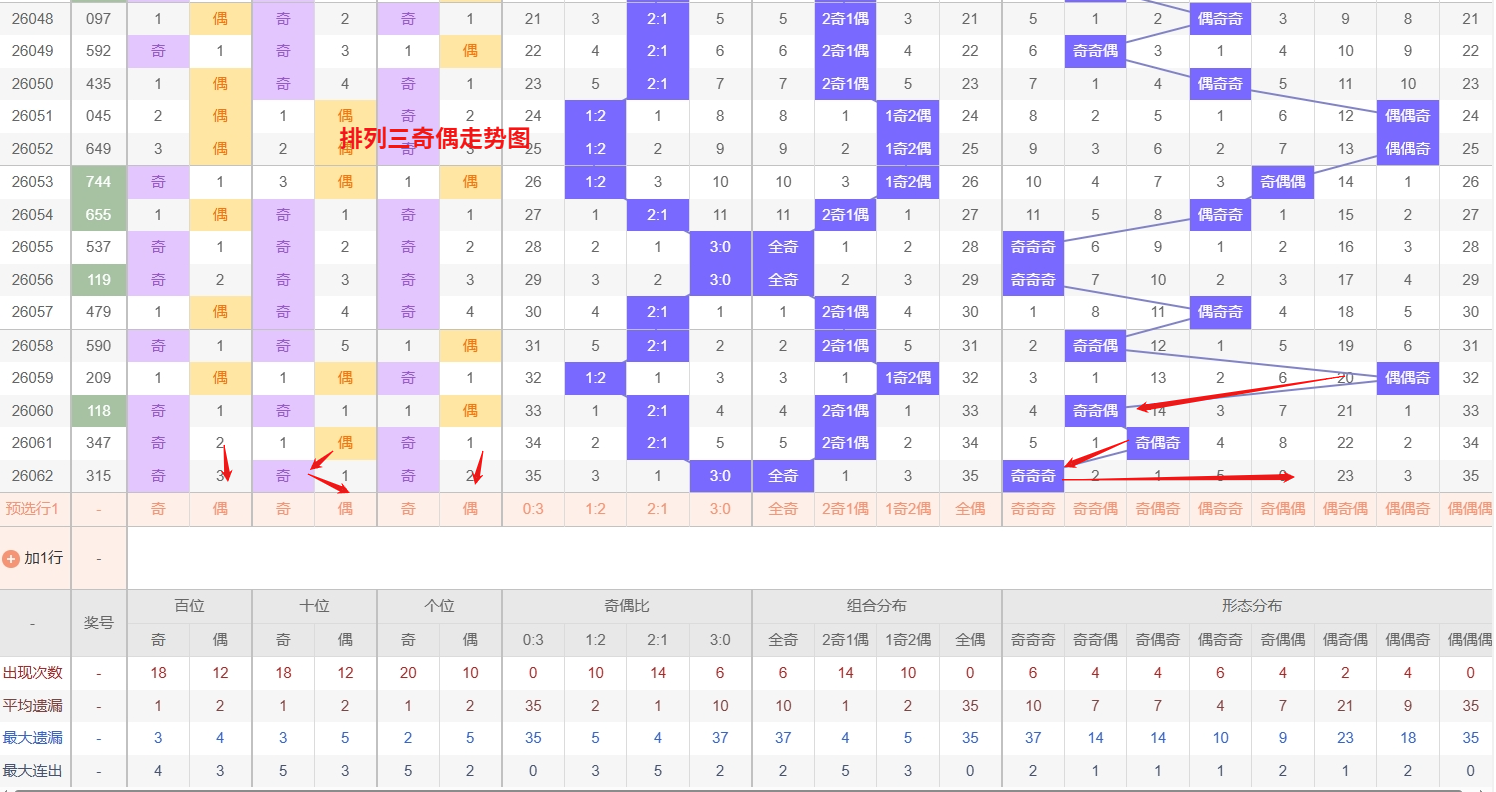Image resolution: width=1496 pixels, height=792 pixels.
Task: Toggle 偶偶奇 in the 预选行1 row
Action: tap(1407, 509)
